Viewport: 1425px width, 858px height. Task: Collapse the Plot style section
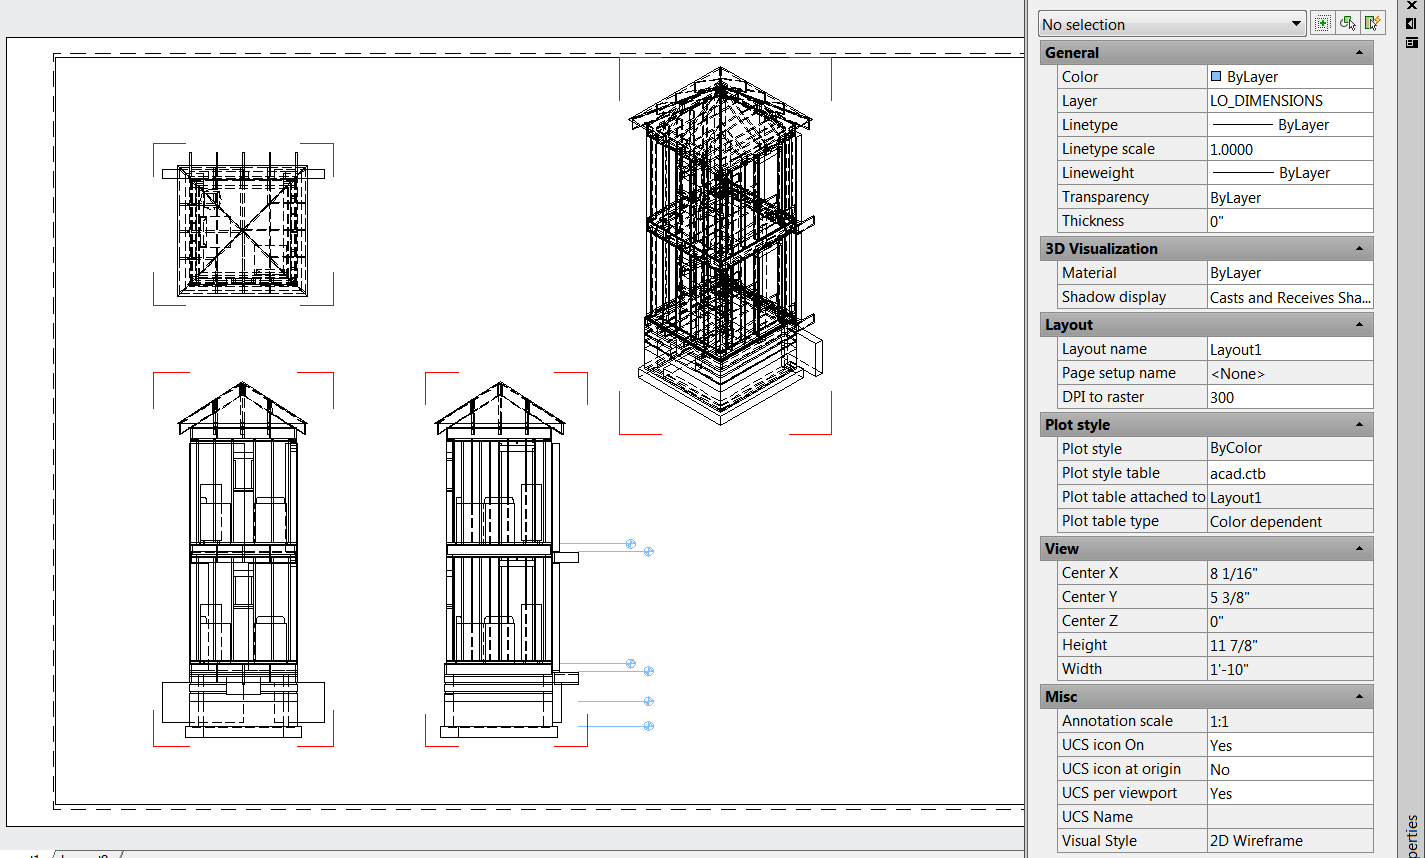1359,424
